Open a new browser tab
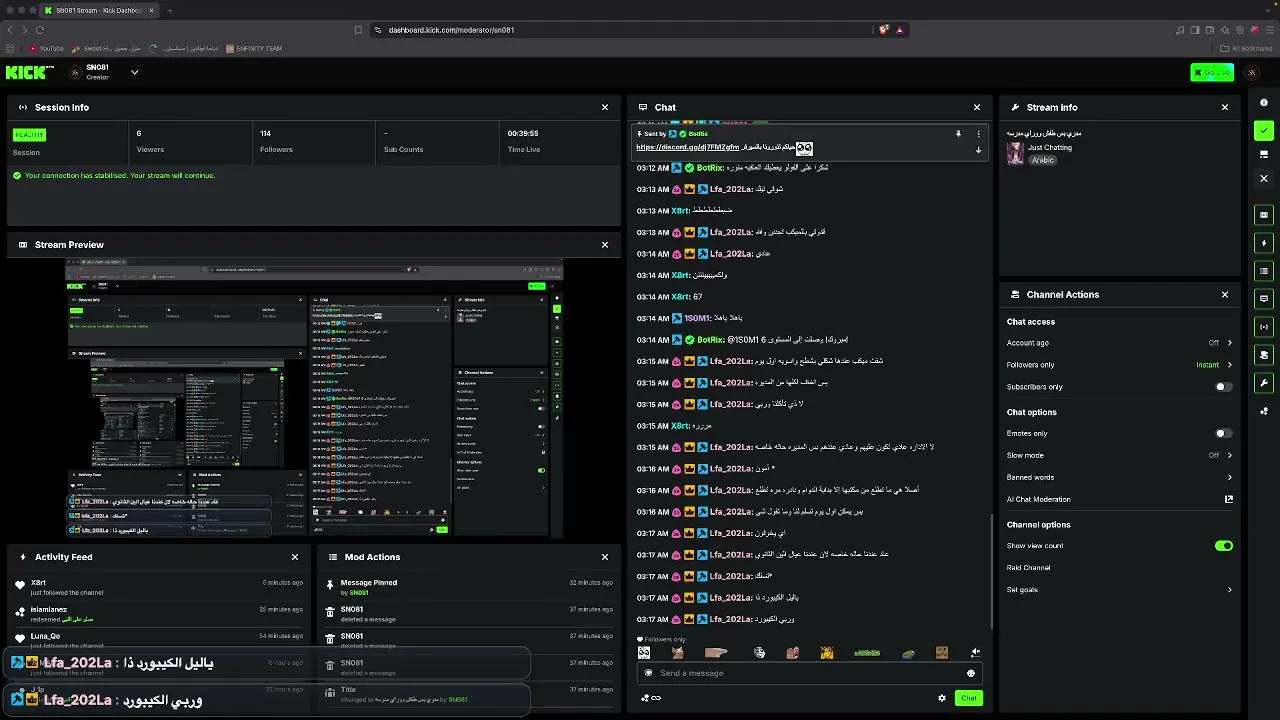This screenshot has height=720, width=1280. pos(170,10)
